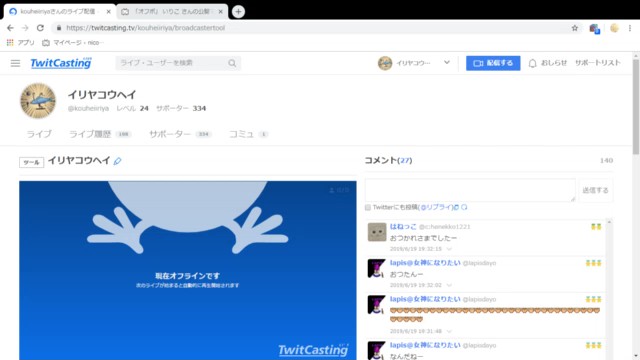Expand options chevron under おつたんー comment
The image size is (640, 360).
449,285
